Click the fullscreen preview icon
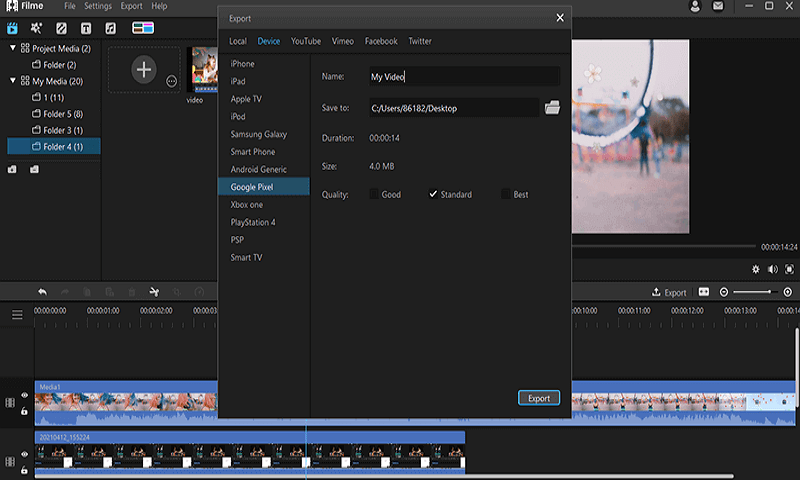 (x=789, y=269)
